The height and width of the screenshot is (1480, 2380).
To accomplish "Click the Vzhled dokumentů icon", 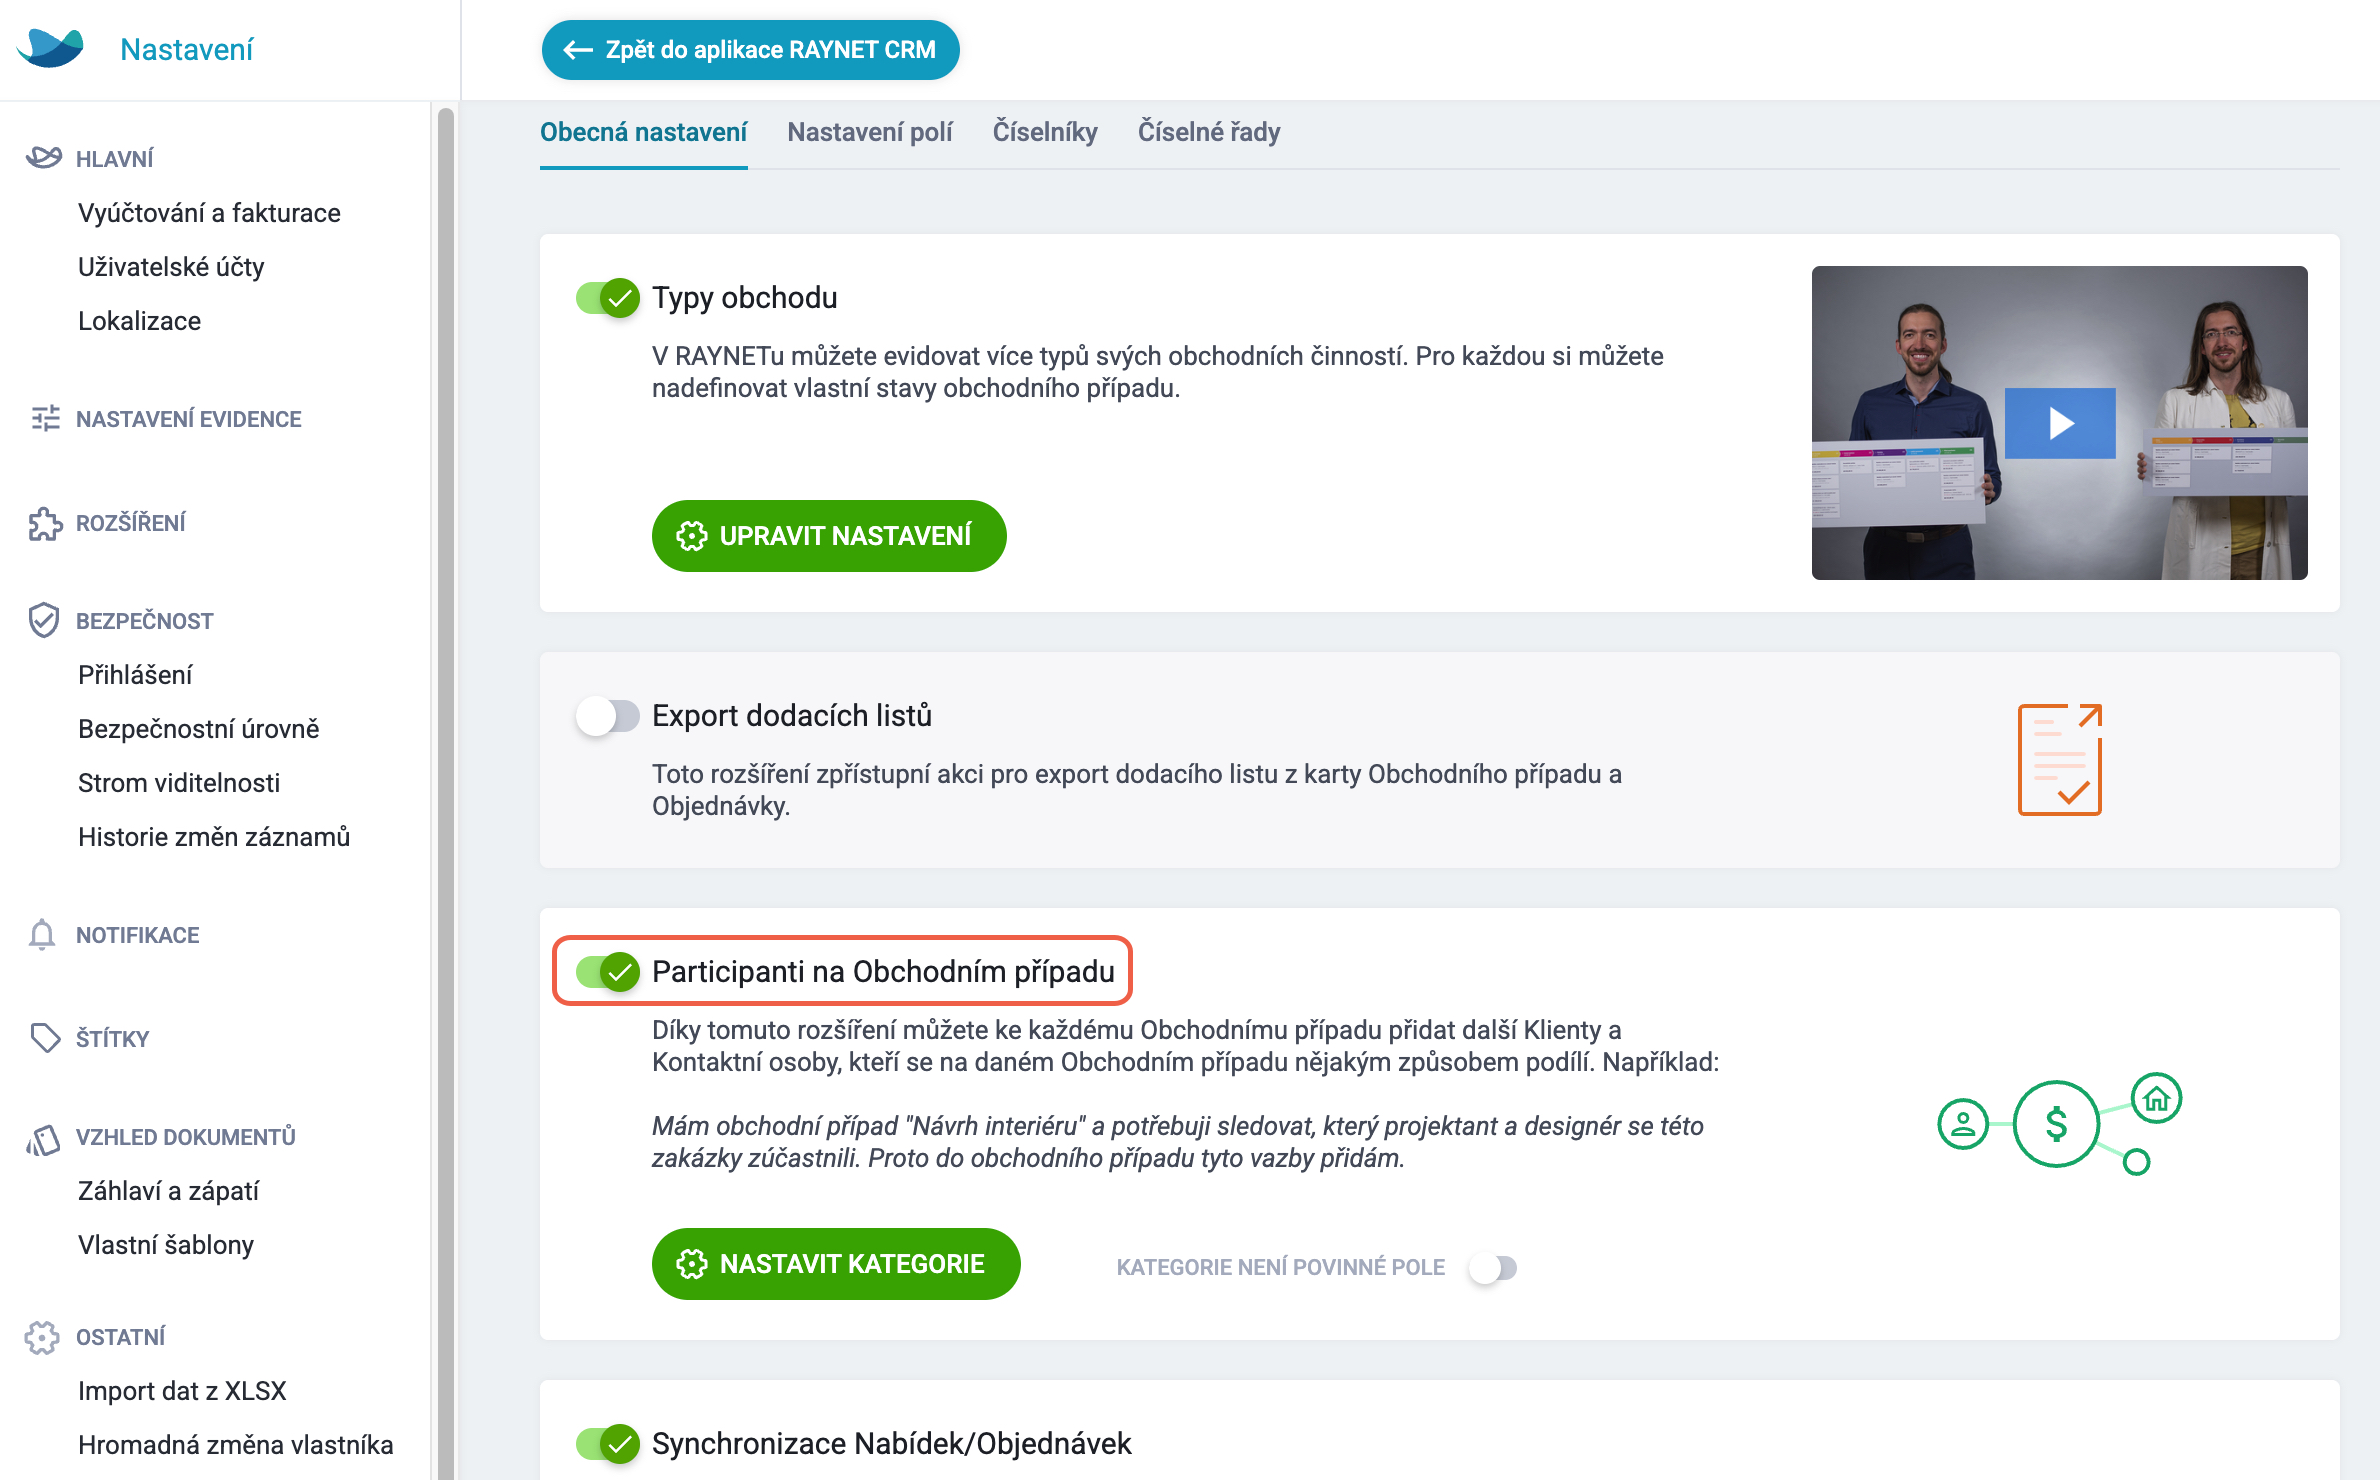I will pyautogui.click(x=43, y=1138).
